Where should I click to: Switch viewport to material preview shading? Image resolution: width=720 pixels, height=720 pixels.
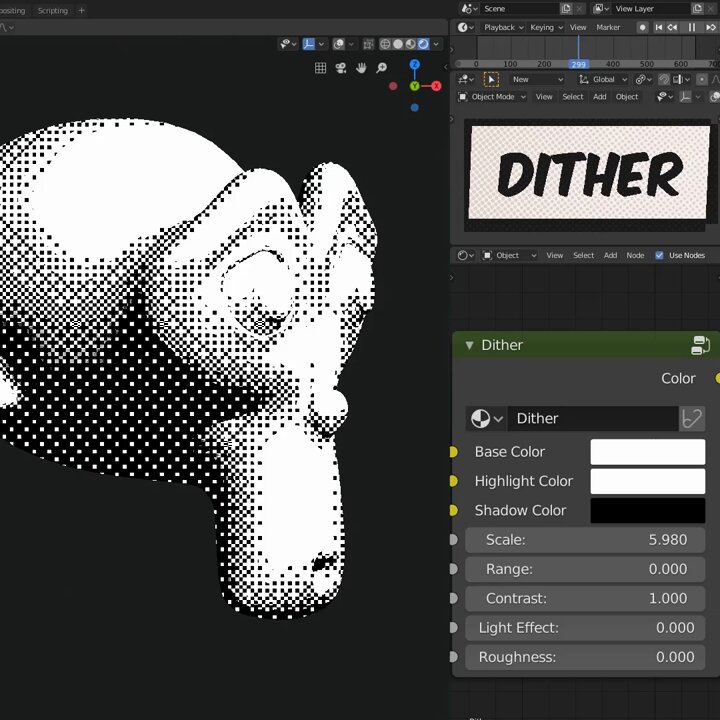[411, 44]
